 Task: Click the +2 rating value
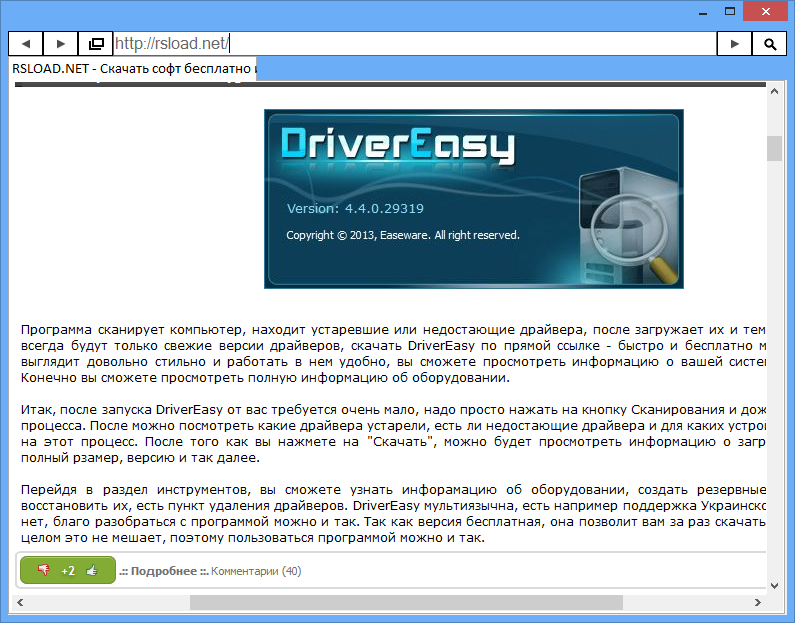68,571
